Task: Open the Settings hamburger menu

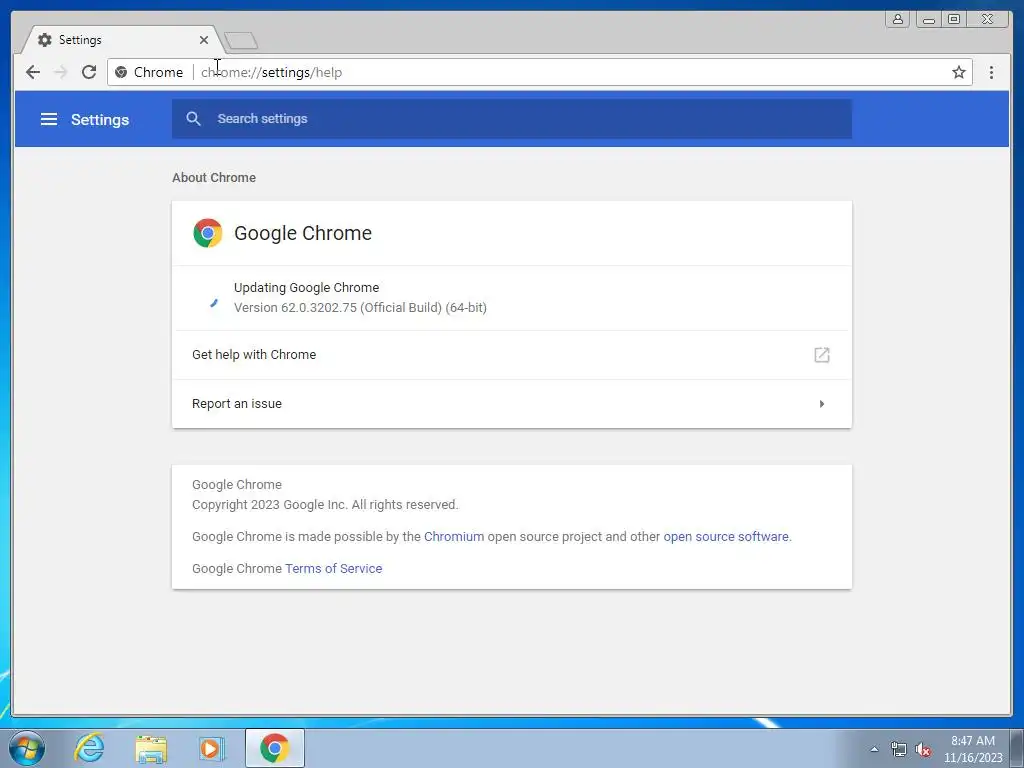Action: pos(49,119)
